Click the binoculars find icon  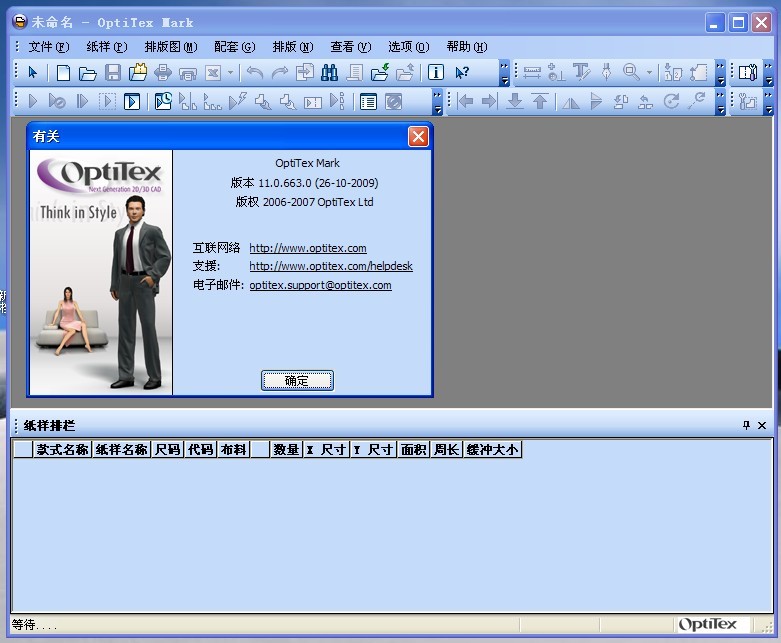click(x=329, y=73)
